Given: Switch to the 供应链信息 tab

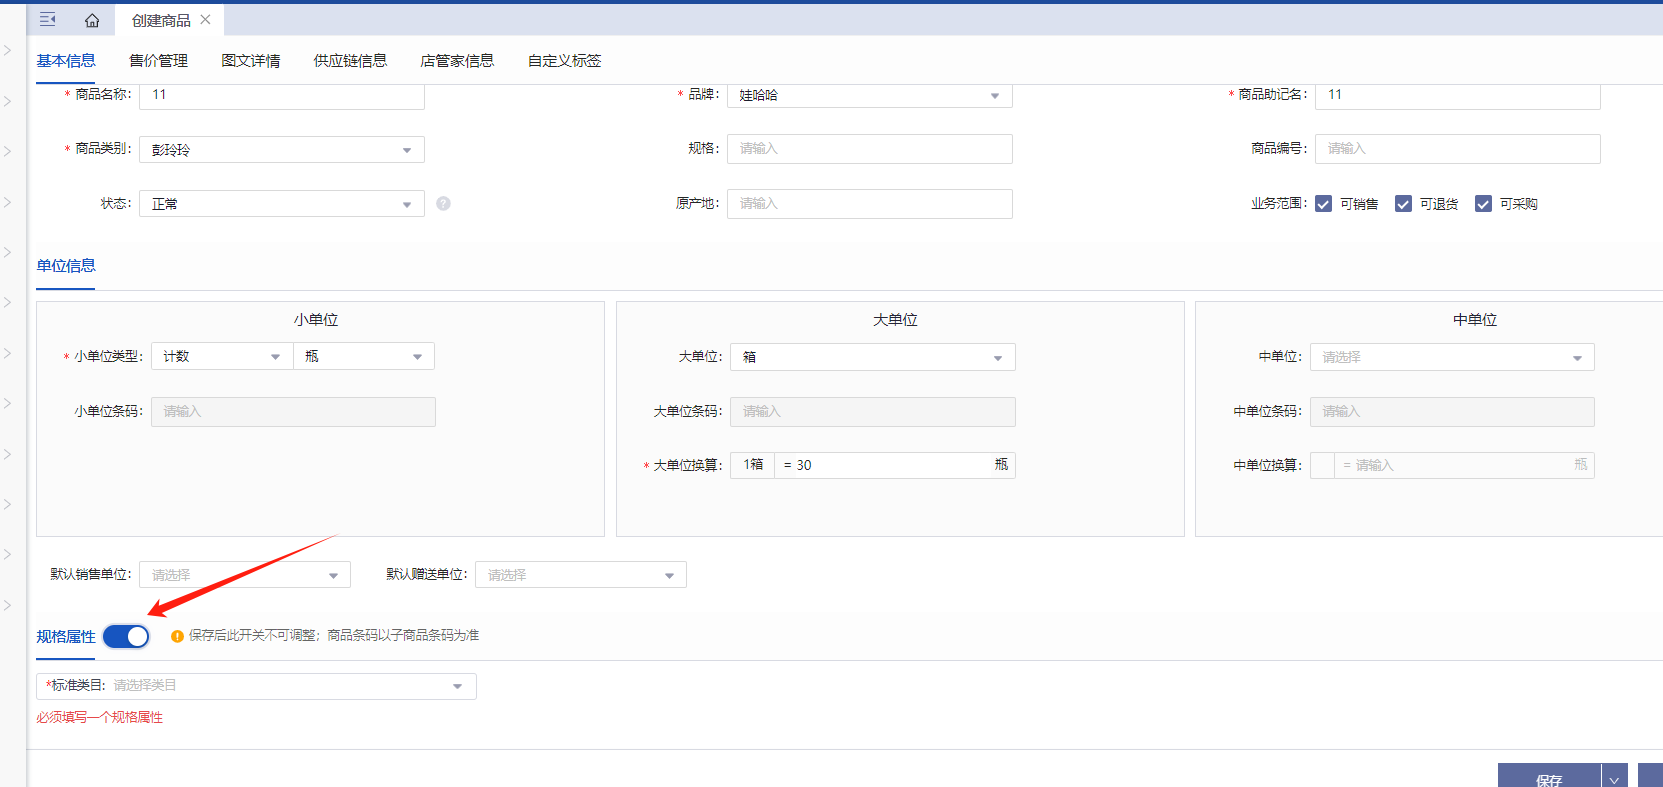Looking at the screenshot, I should pos(350,61).
